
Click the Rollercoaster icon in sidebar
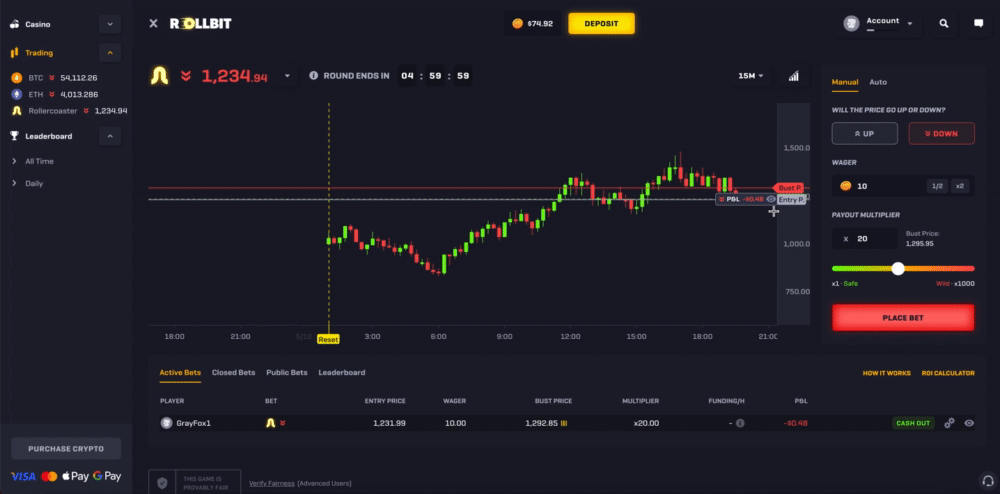click(x=17, y=111)
